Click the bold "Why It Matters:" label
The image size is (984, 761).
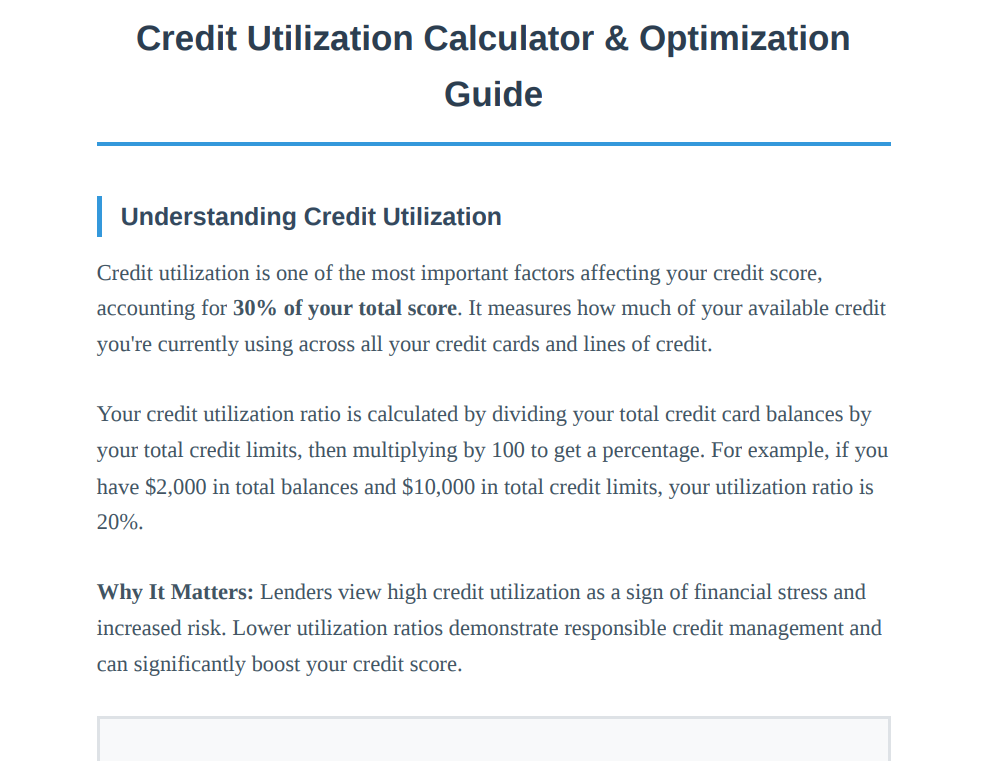(175, 592)
